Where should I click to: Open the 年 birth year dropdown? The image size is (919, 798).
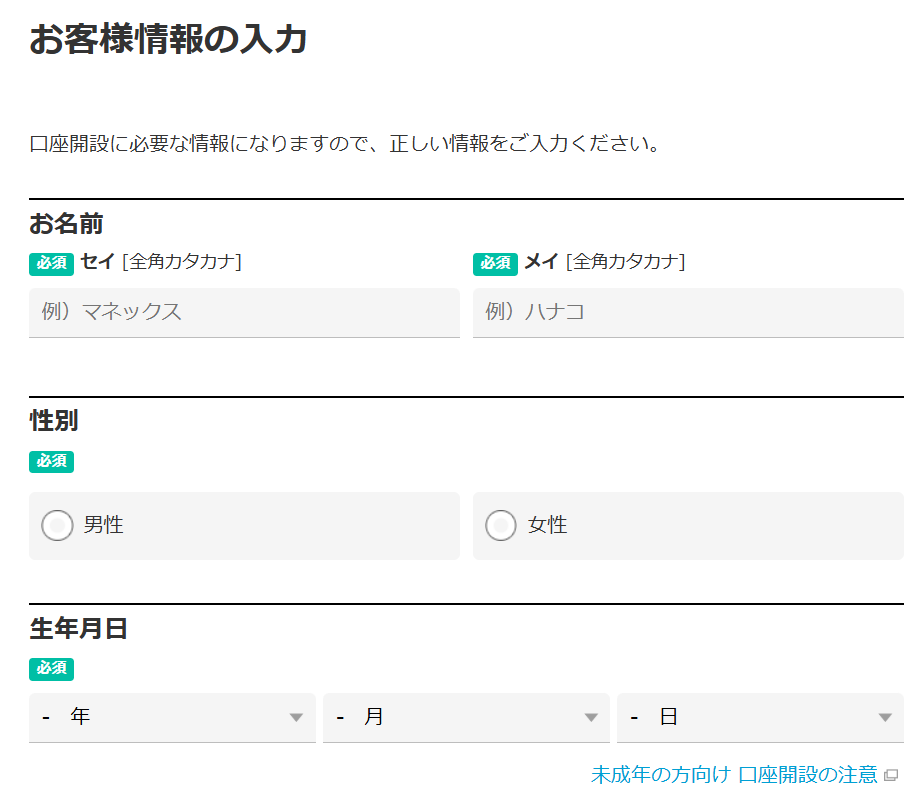(x=172, y=717)
